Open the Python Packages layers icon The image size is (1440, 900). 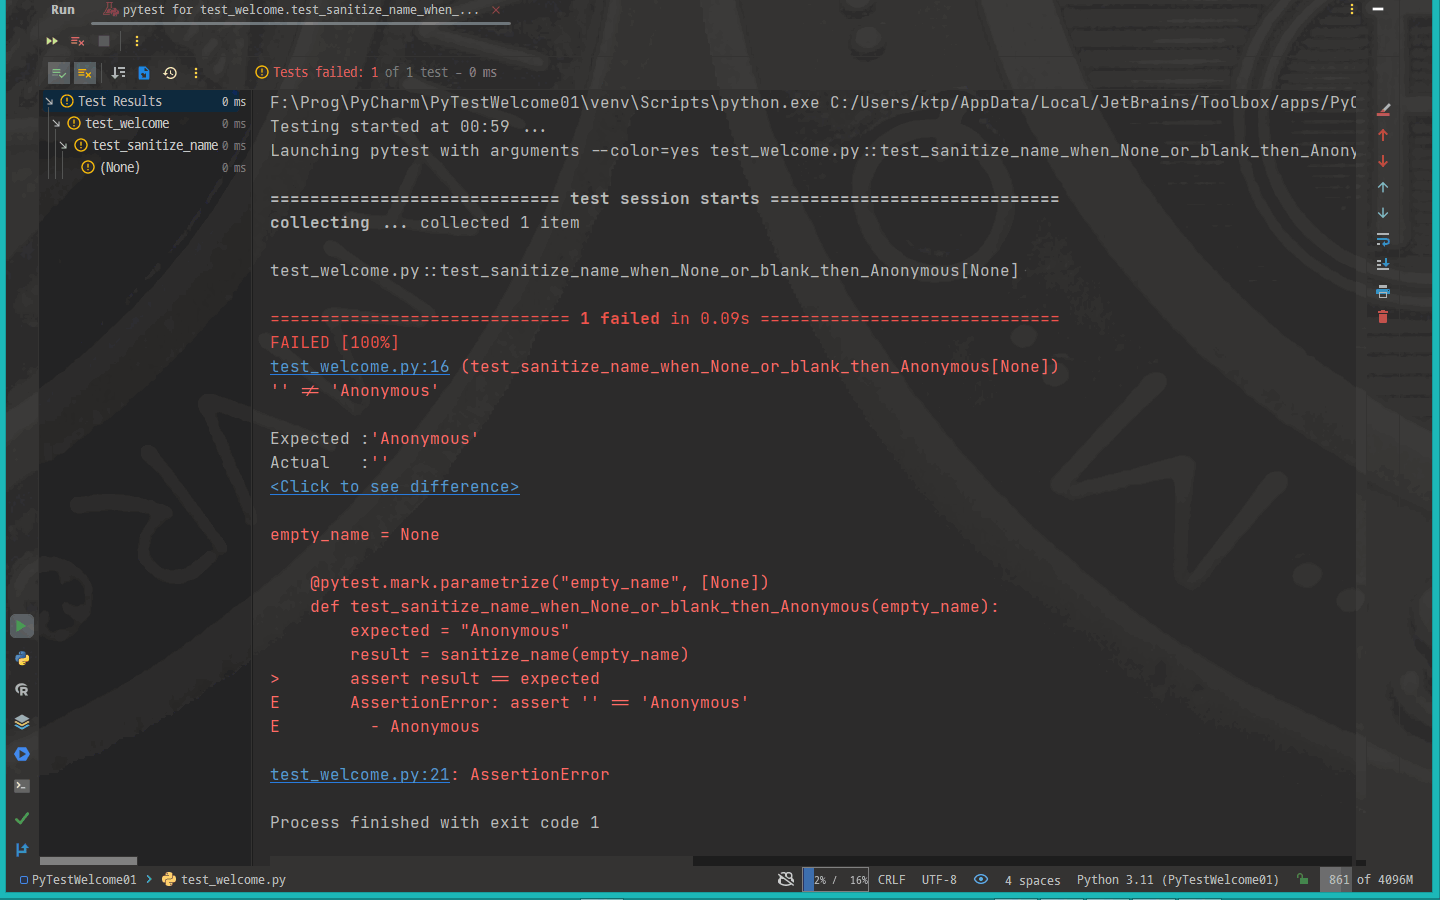point(22,722)
